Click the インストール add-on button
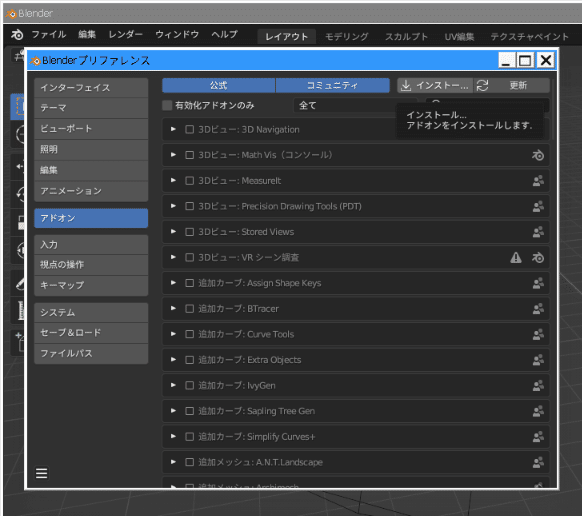Screen dimensions: 582x516 click(x=435, y=85)
